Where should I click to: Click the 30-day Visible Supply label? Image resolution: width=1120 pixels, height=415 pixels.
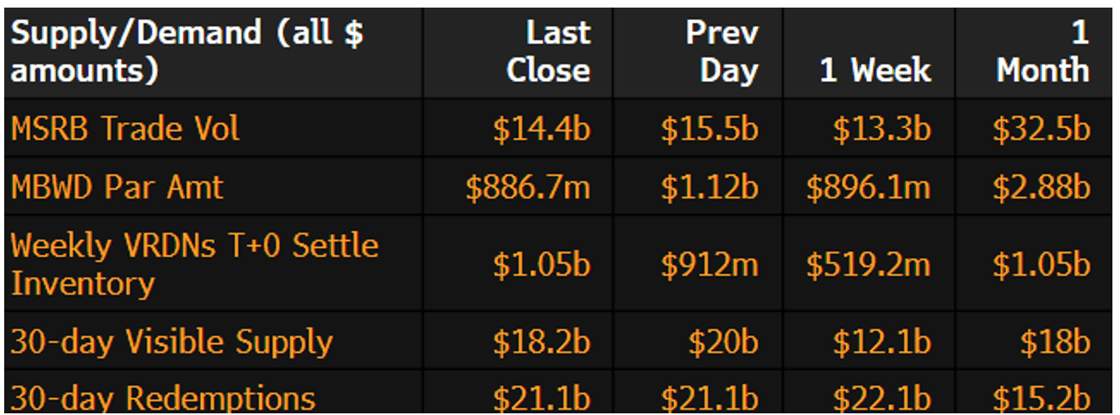tap(171, 342)
